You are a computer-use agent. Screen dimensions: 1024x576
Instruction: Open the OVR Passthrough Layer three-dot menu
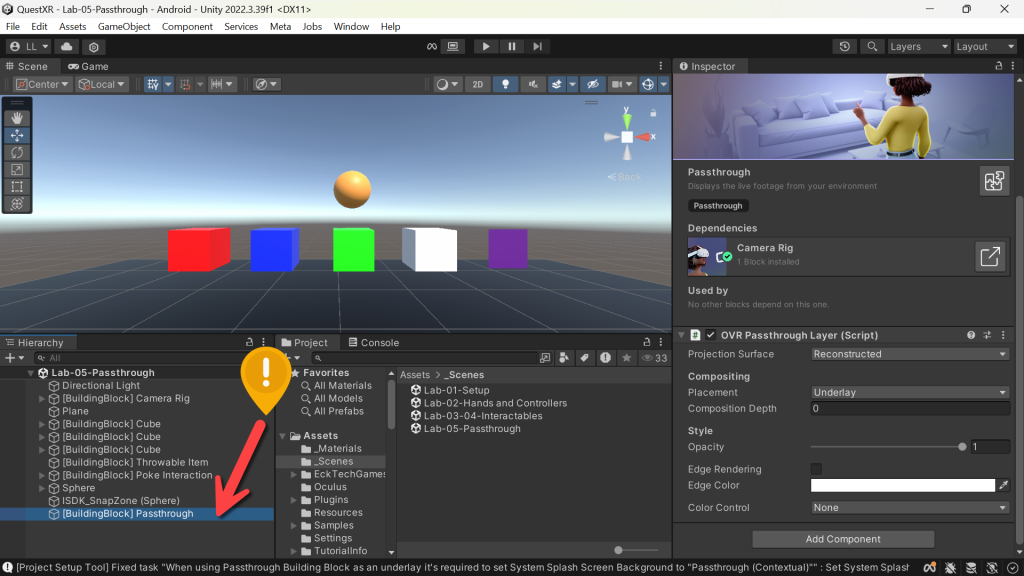point(1004,335)
